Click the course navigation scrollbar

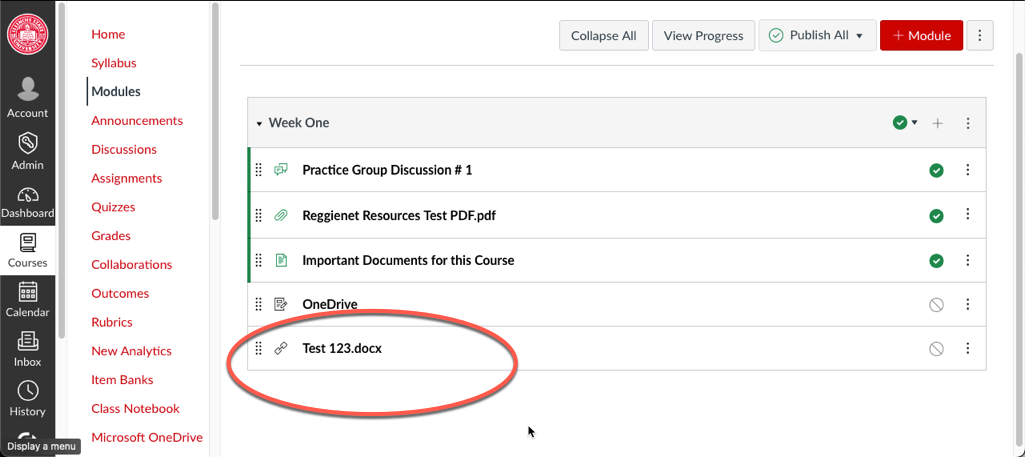coord(215,111)
